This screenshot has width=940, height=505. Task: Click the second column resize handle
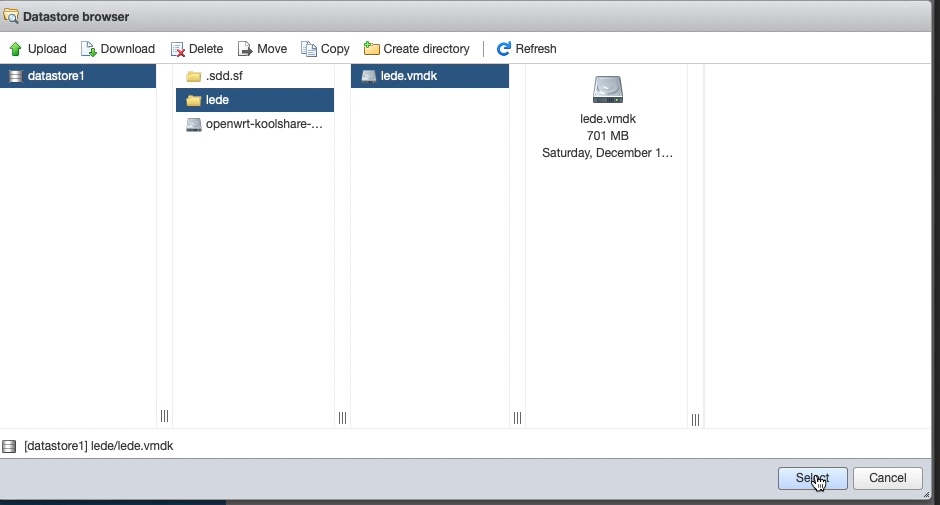pyautogui.click(x=342, y=418)
